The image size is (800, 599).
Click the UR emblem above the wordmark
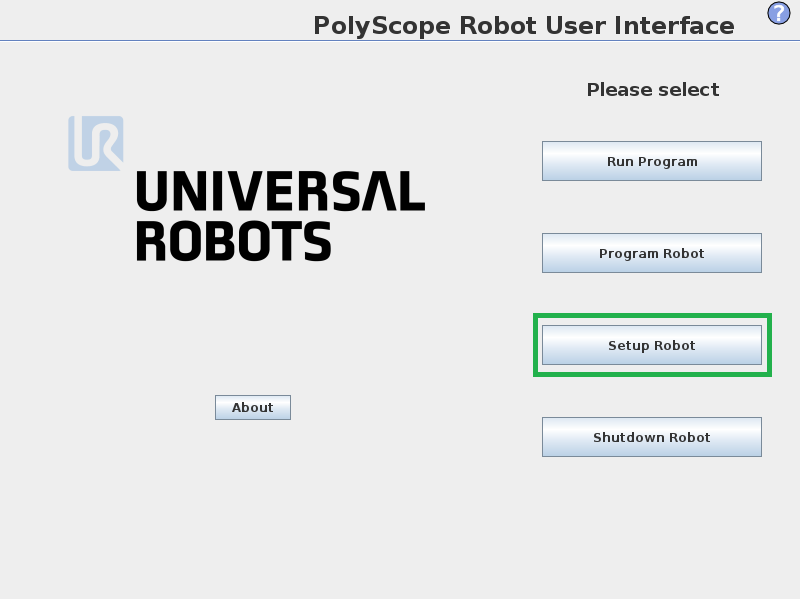95,143
